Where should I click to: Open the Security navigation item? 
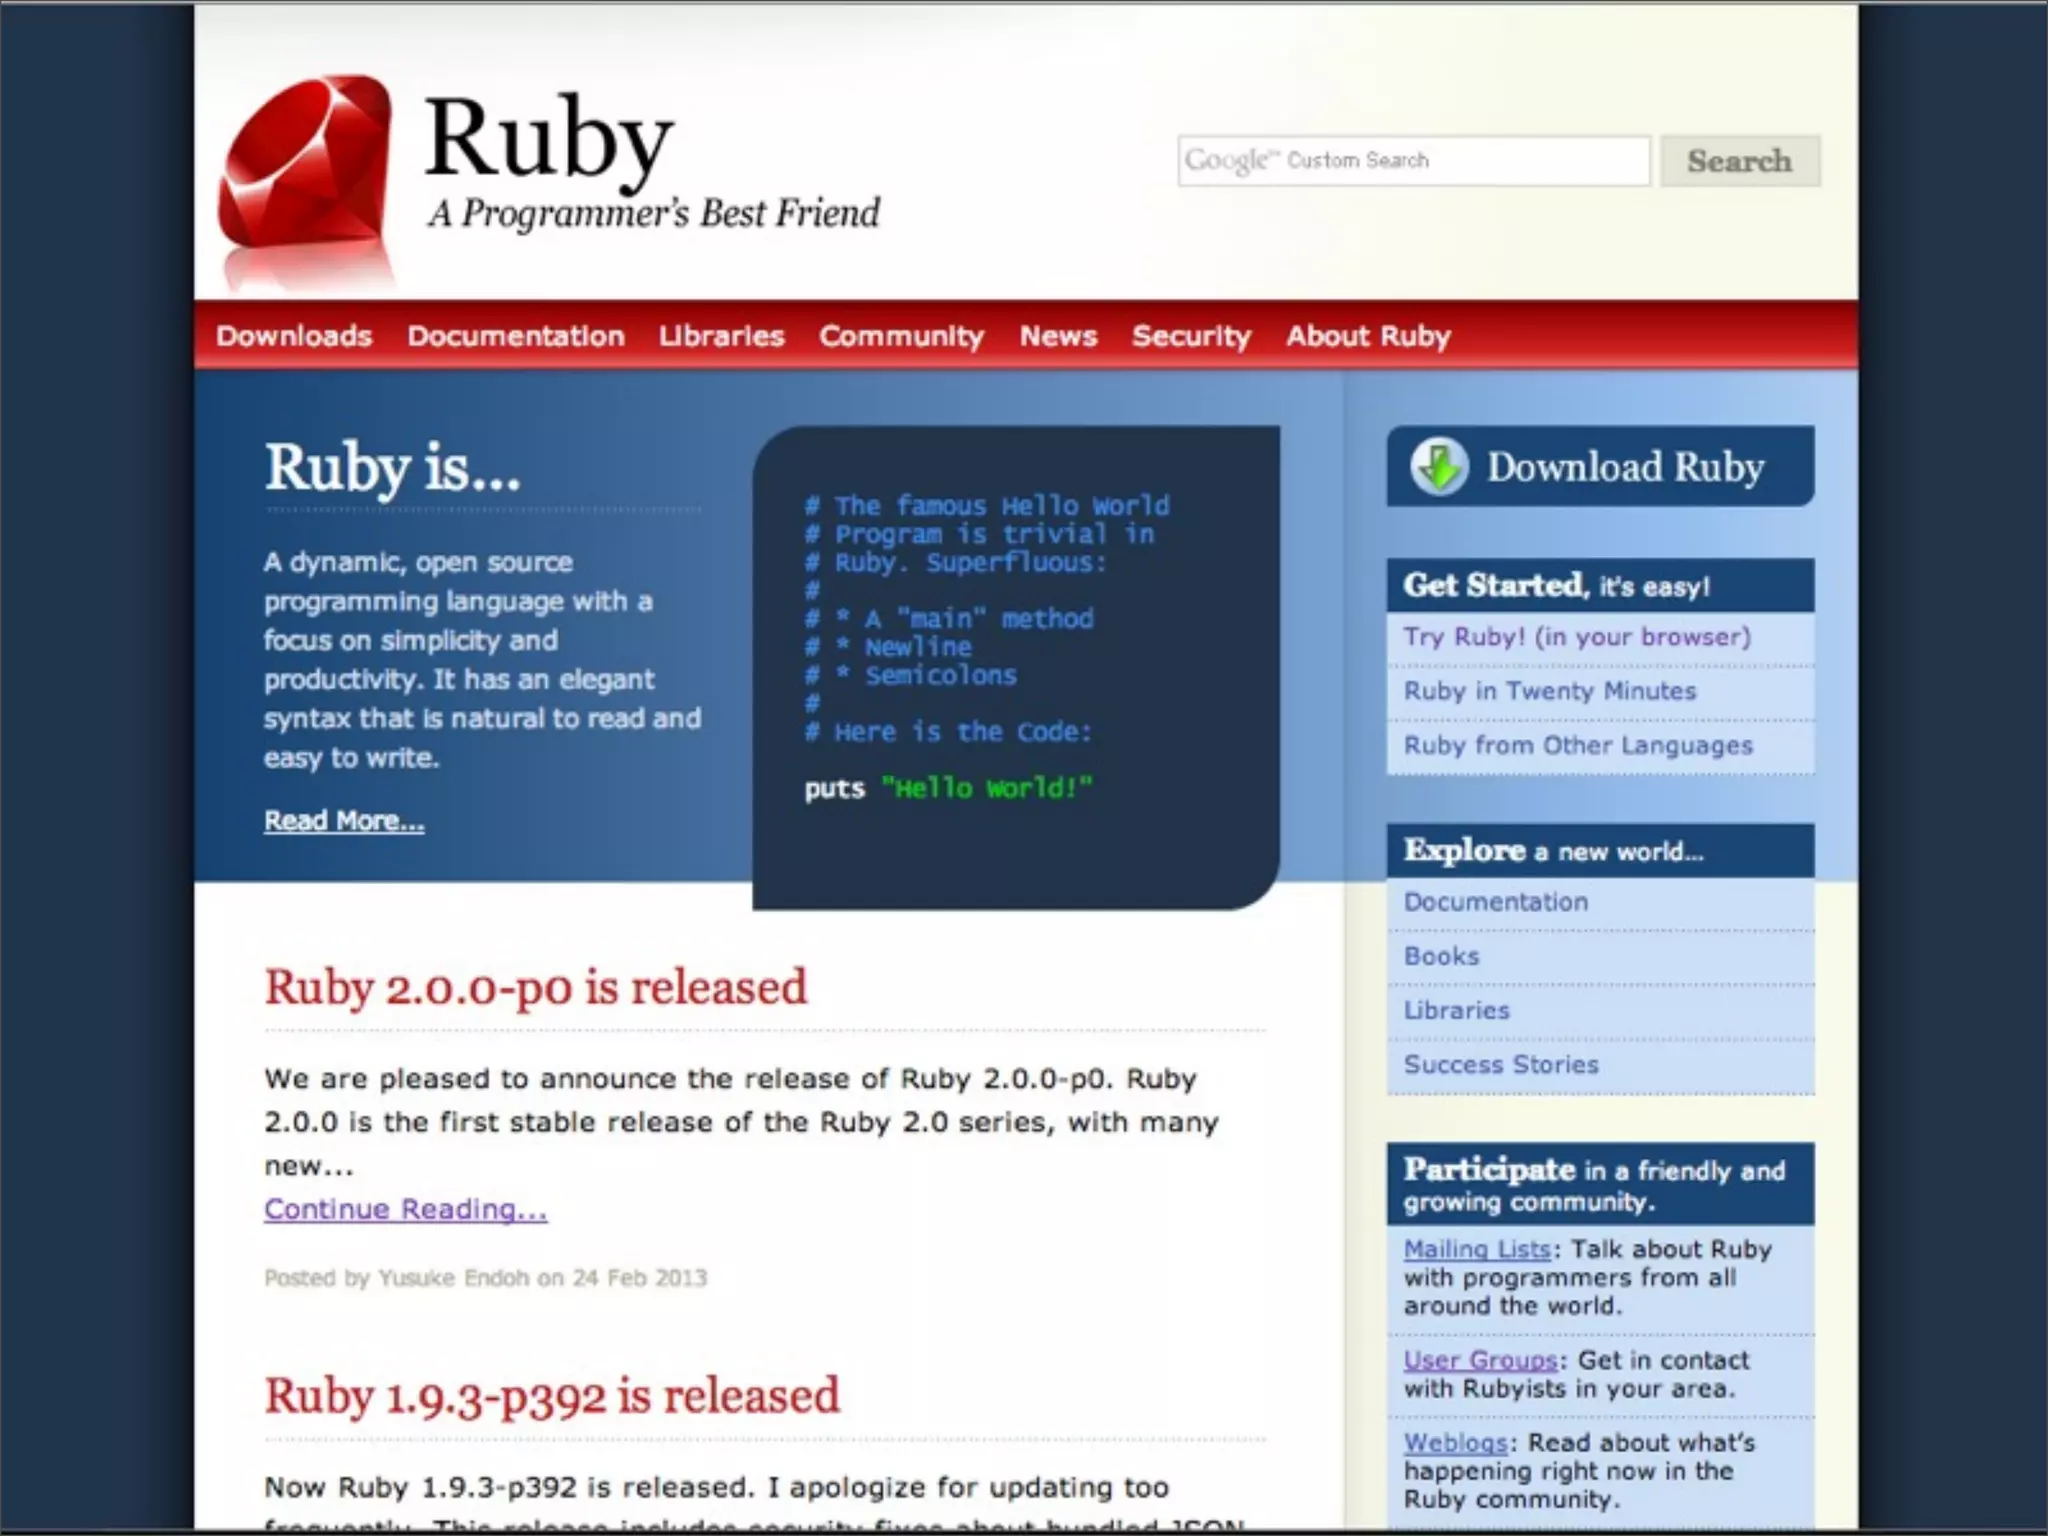click(1191, 336)
